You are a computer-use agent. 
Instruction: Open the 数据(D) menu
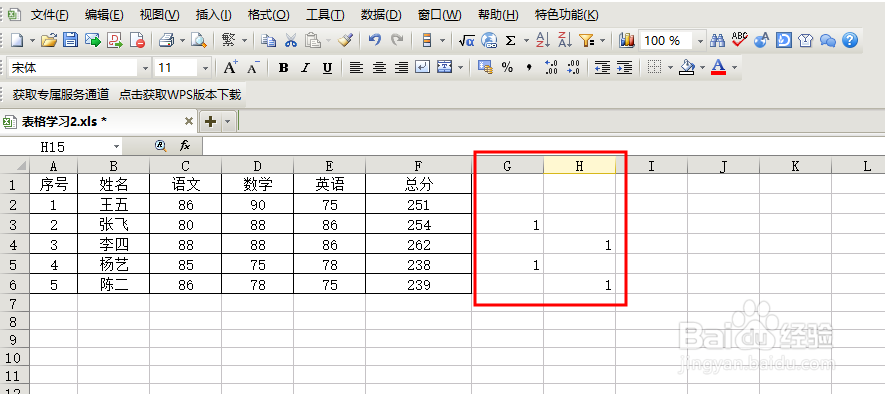click(x=381, y=15)
